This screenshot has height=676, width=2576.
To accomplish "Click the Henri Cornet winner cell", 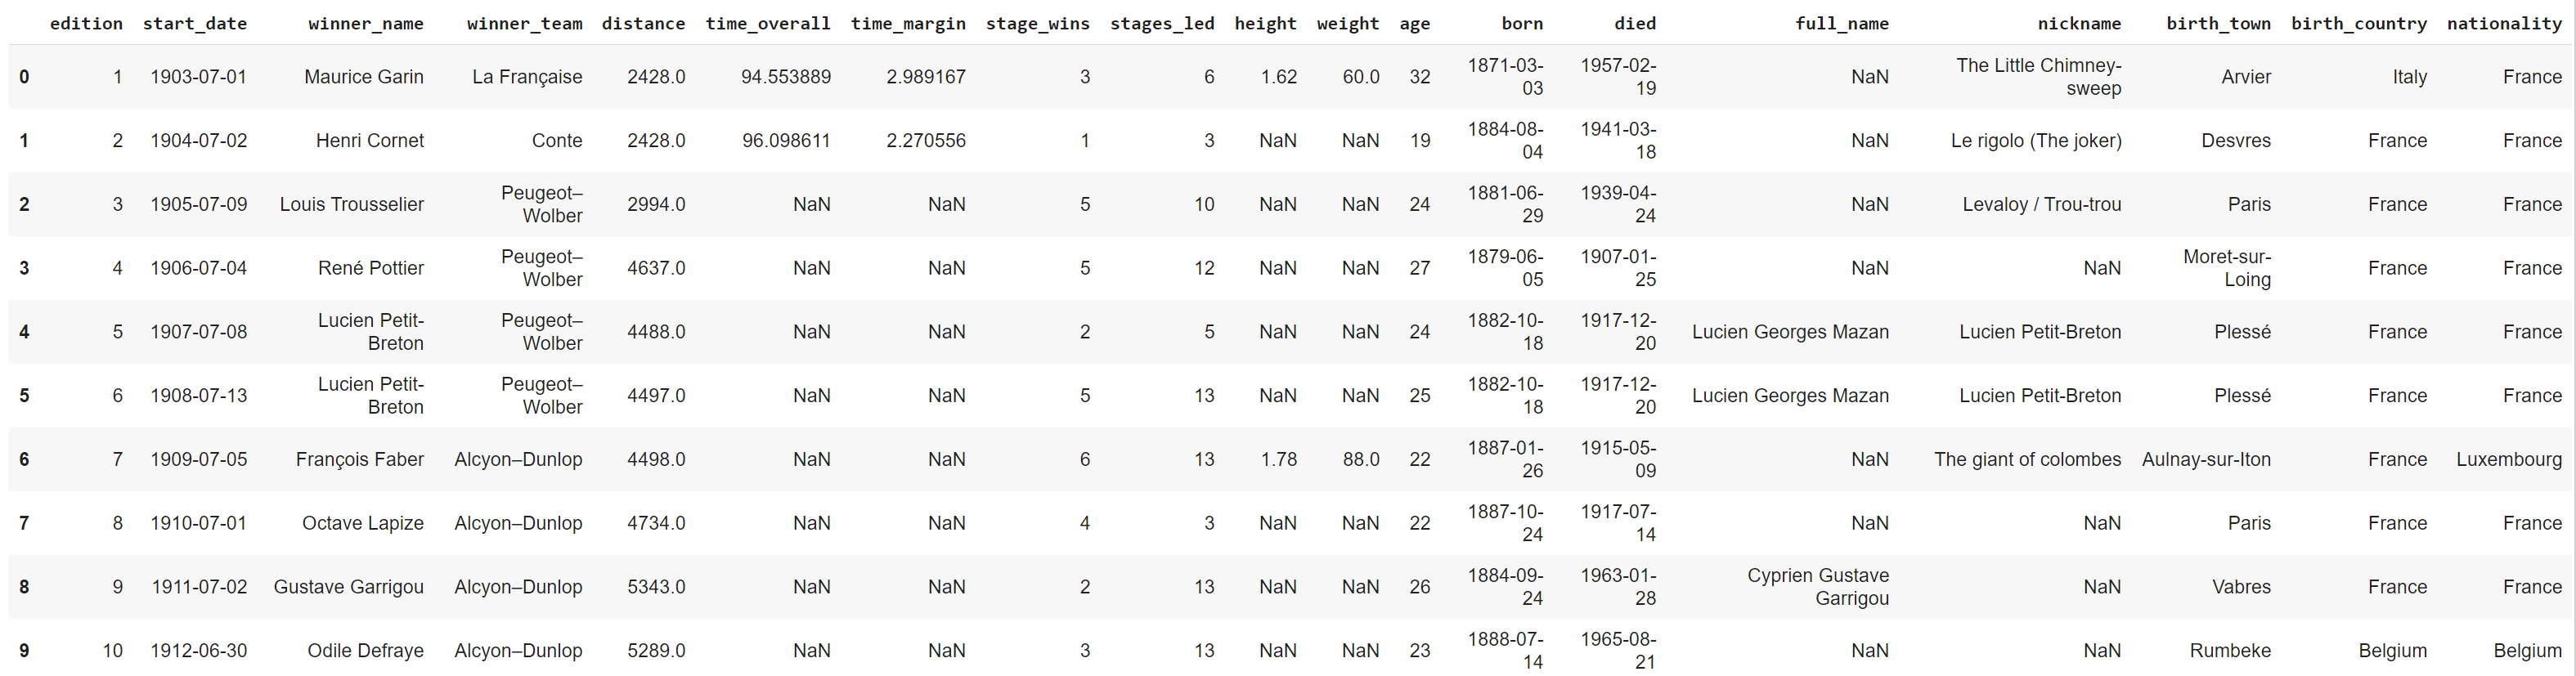I will pos(369,141).
